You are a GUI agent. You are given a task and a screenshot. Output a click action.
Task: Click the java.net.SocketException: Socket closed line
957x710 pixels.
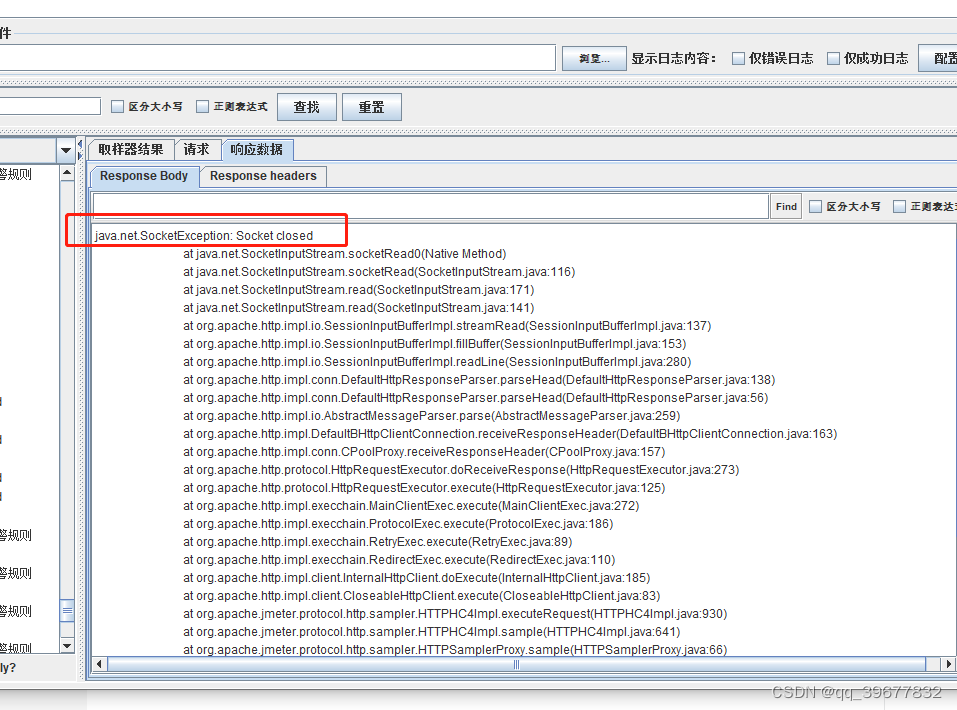(x=204, y=236)
